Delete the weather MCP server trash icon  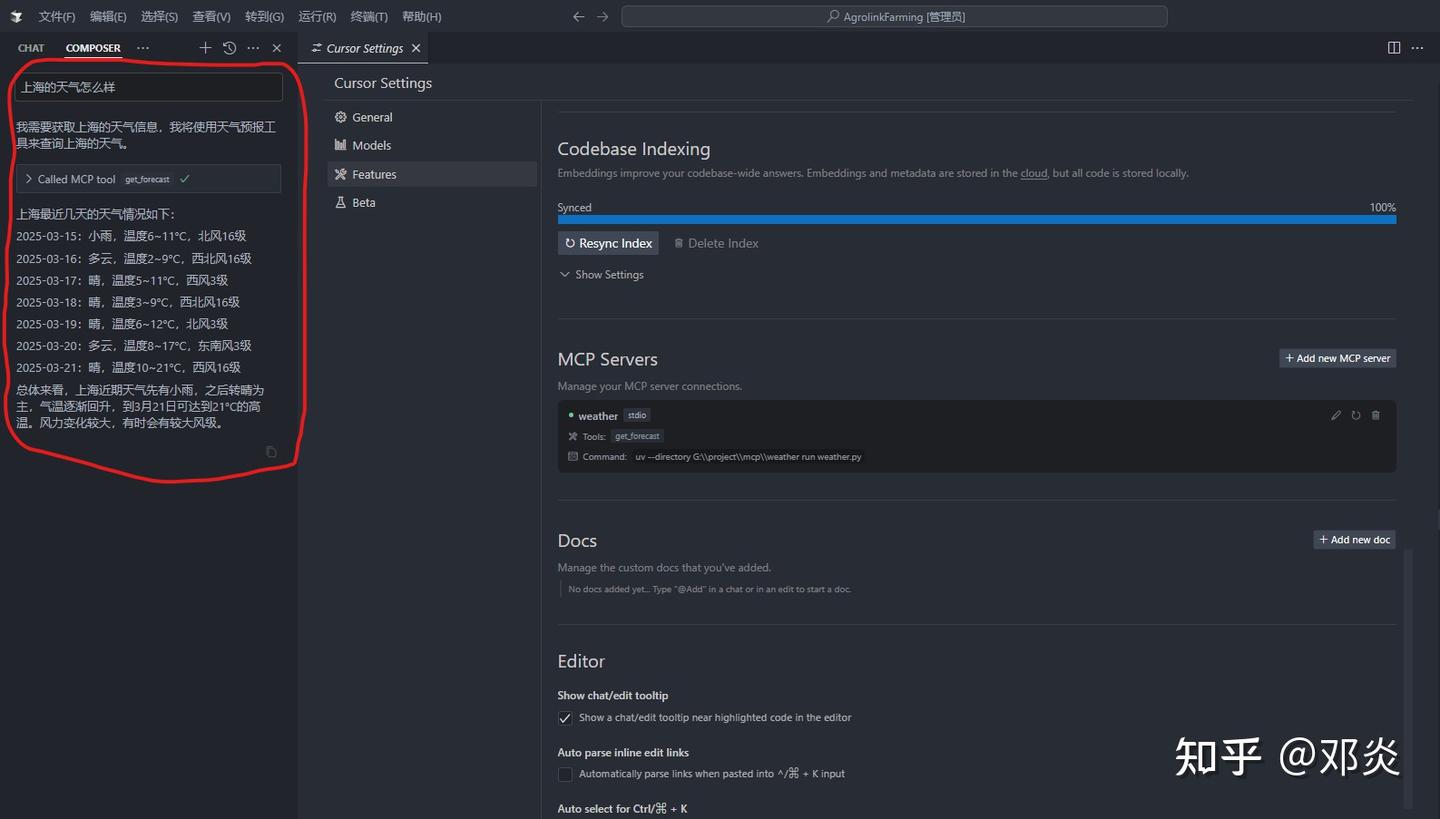1376,415
